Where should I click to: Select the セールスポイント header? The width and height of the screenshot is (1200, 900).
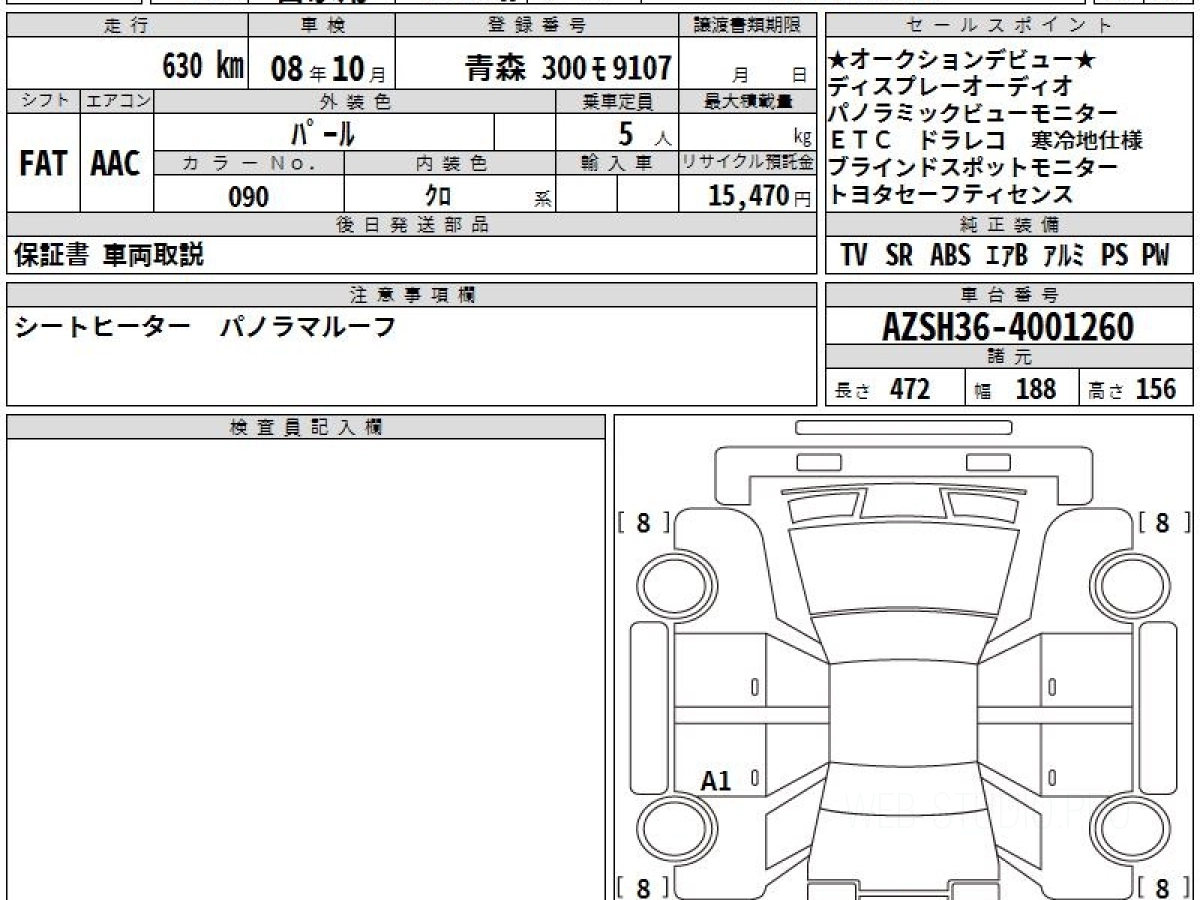click(1010, 27)
